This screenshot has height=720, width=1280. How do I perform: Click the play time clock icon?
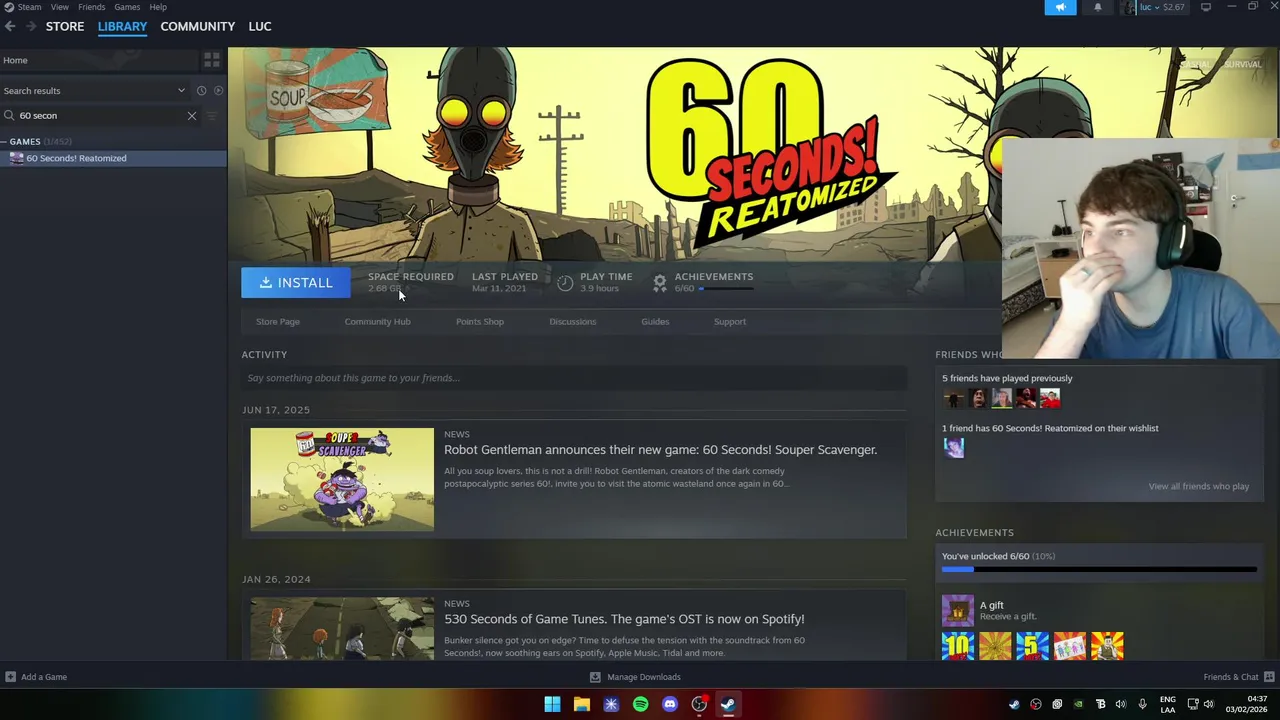[x=565, y=283]
